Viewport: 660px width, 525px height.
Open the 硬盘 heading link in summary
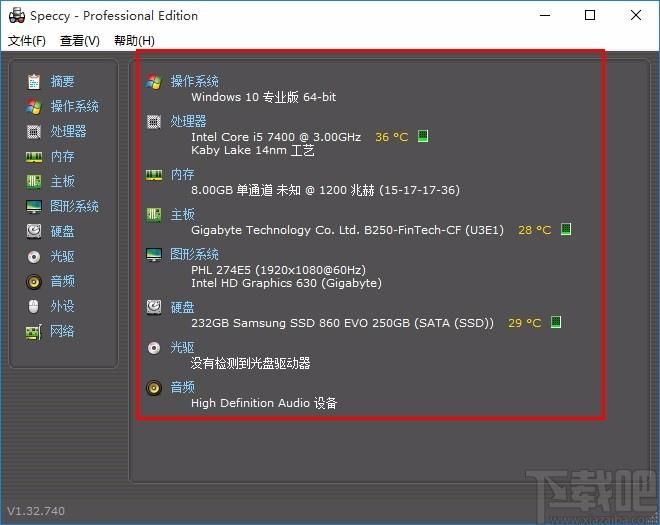[x=182, y=307]
